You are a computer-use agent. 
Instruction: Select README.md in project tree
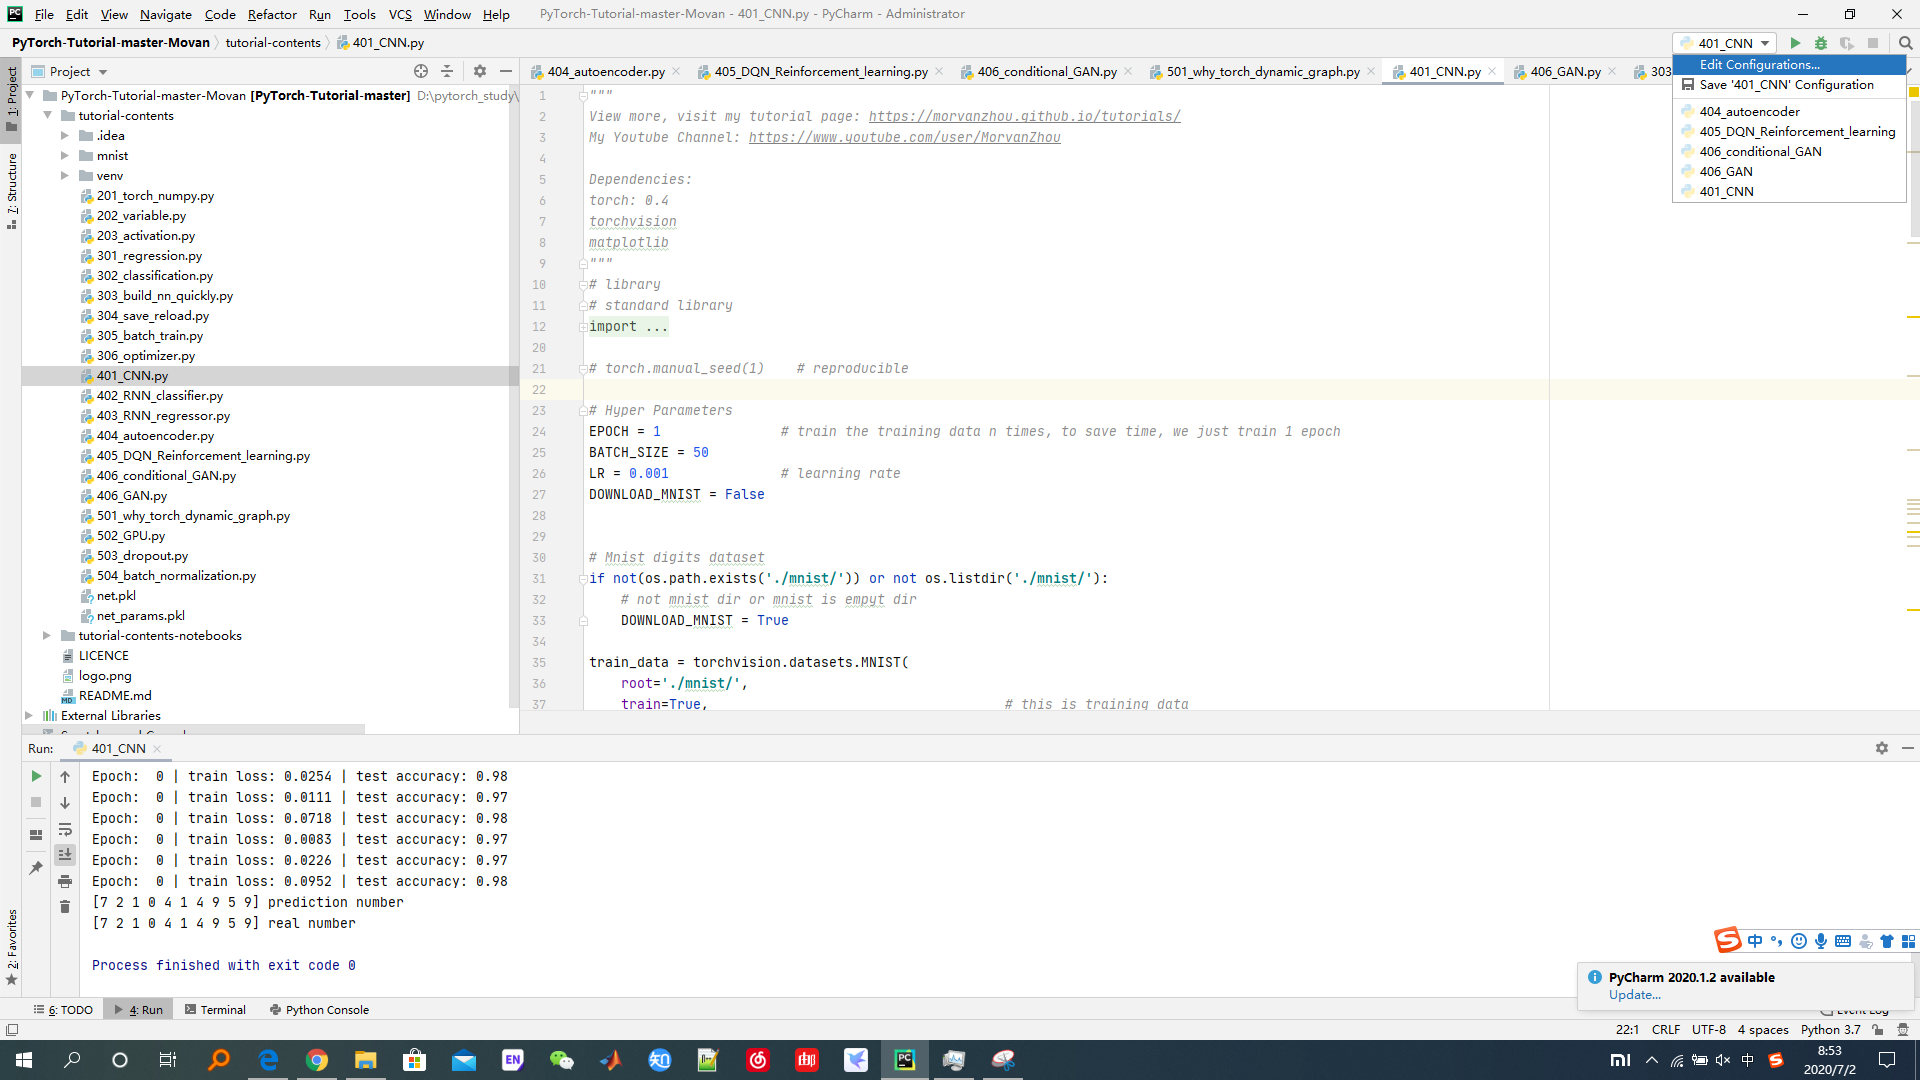pos(114,695)
